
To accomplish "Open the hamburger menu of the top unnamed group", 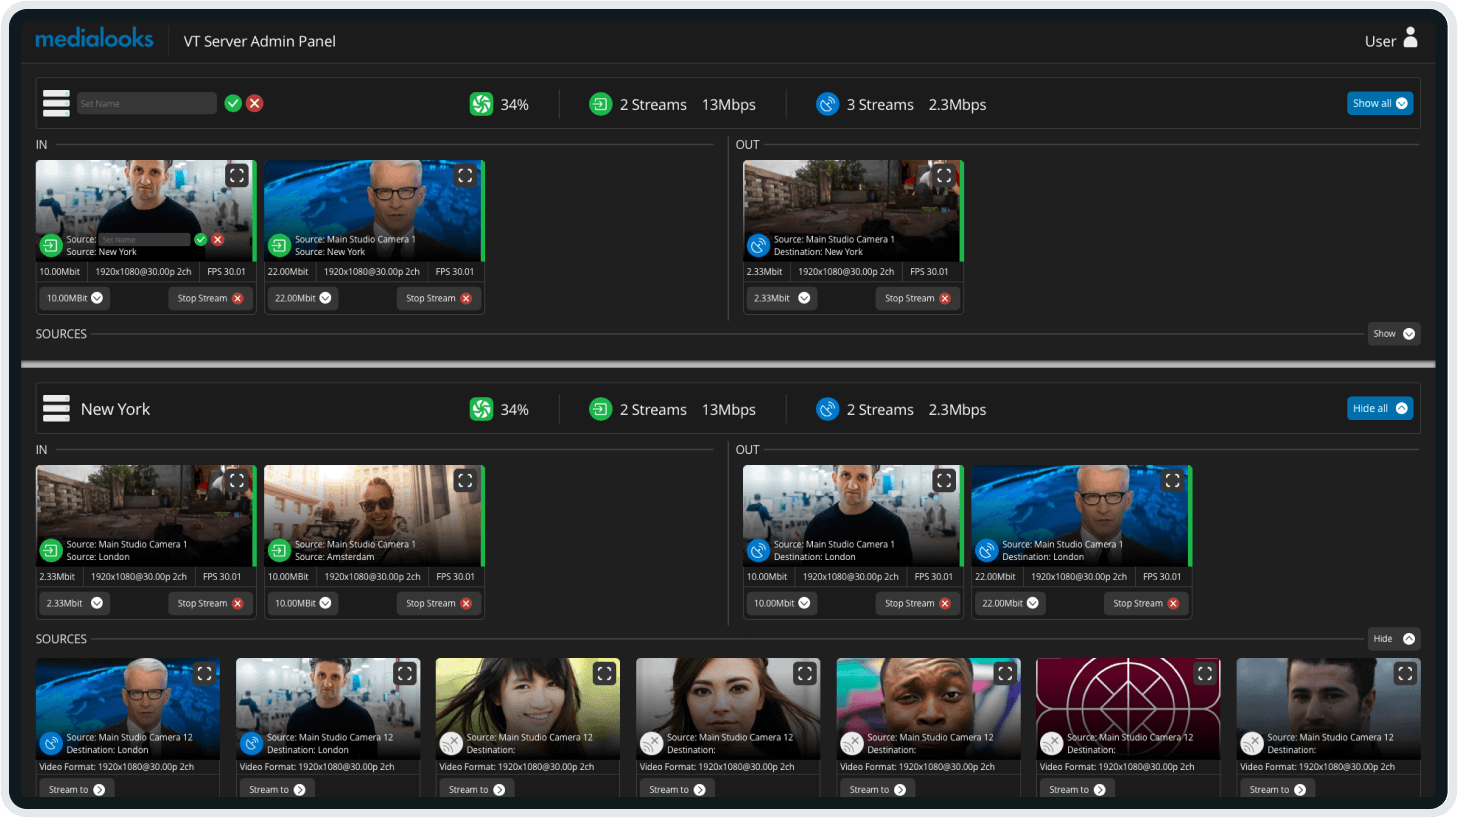I will point(55,103).
